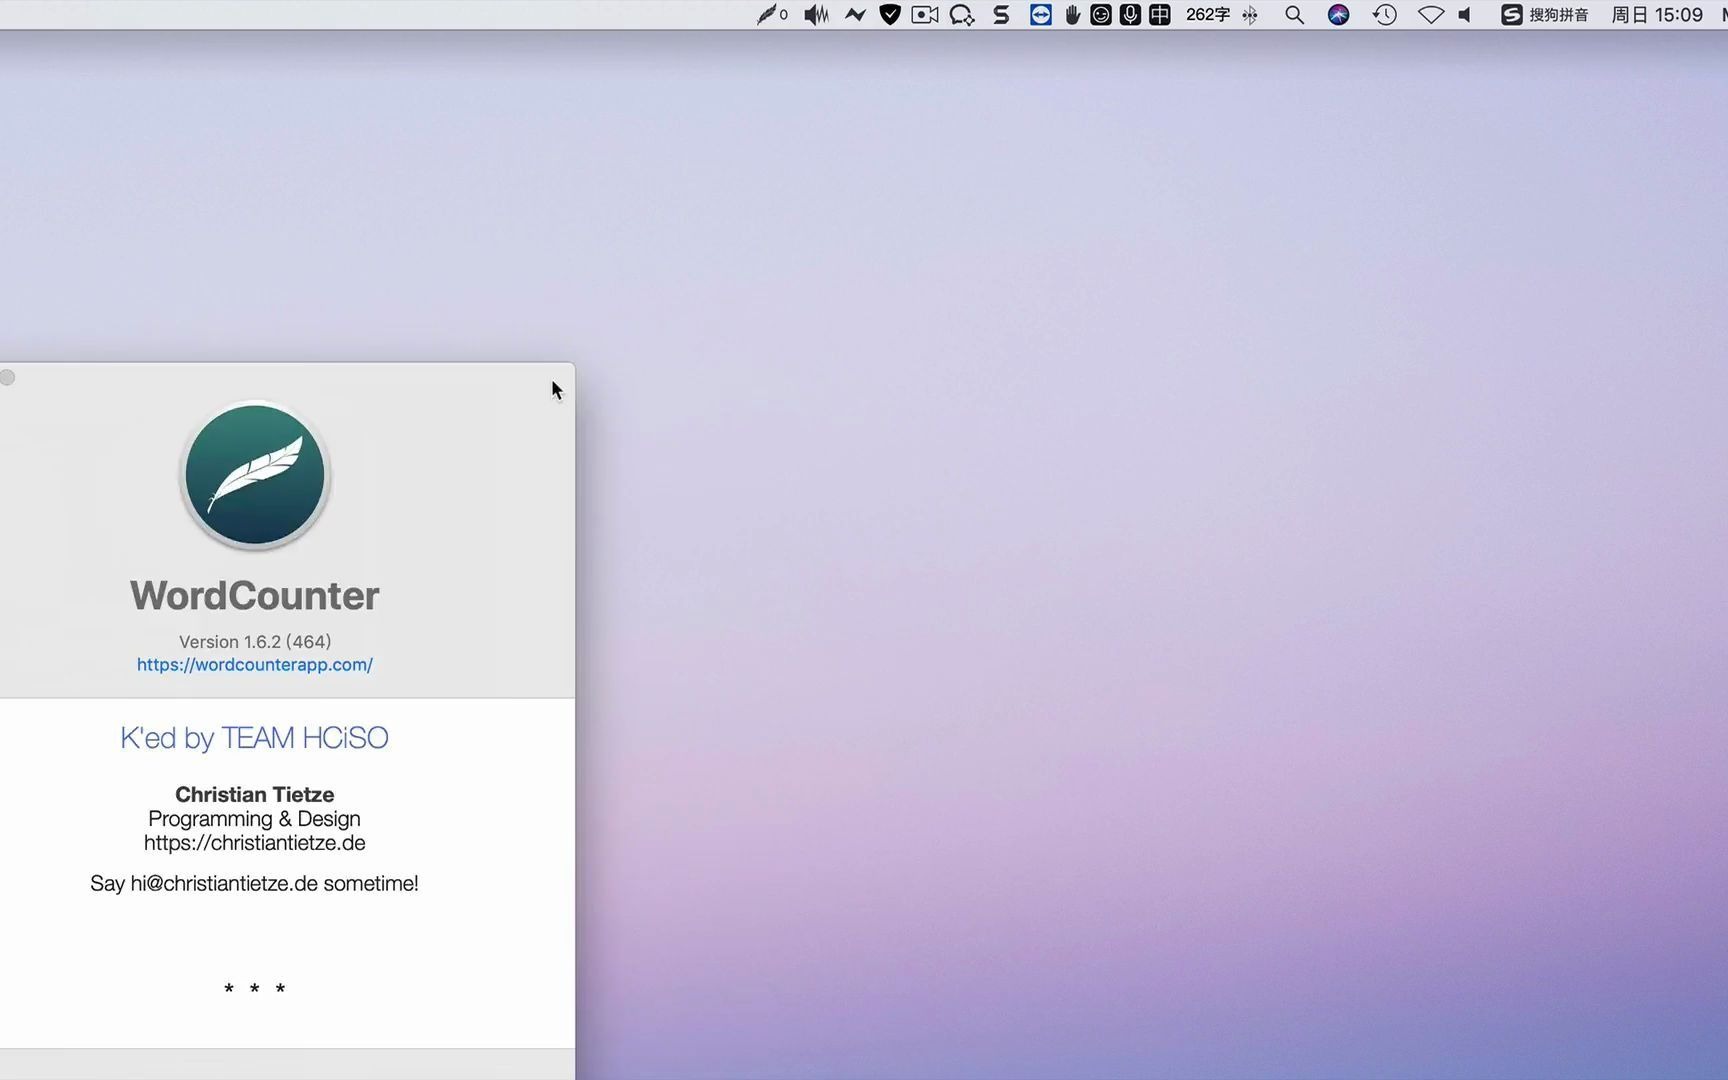Open the S-shaped menu bar icon
The width and height of the screenshot is (1728, 1080).
pos(1001,14)
